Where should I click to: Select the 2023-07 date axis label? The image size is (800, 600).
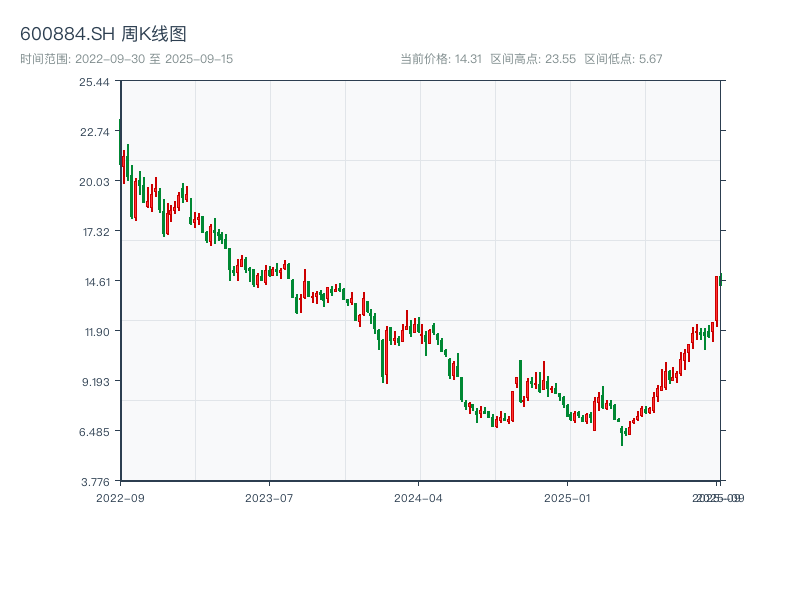tap(269, 497)
